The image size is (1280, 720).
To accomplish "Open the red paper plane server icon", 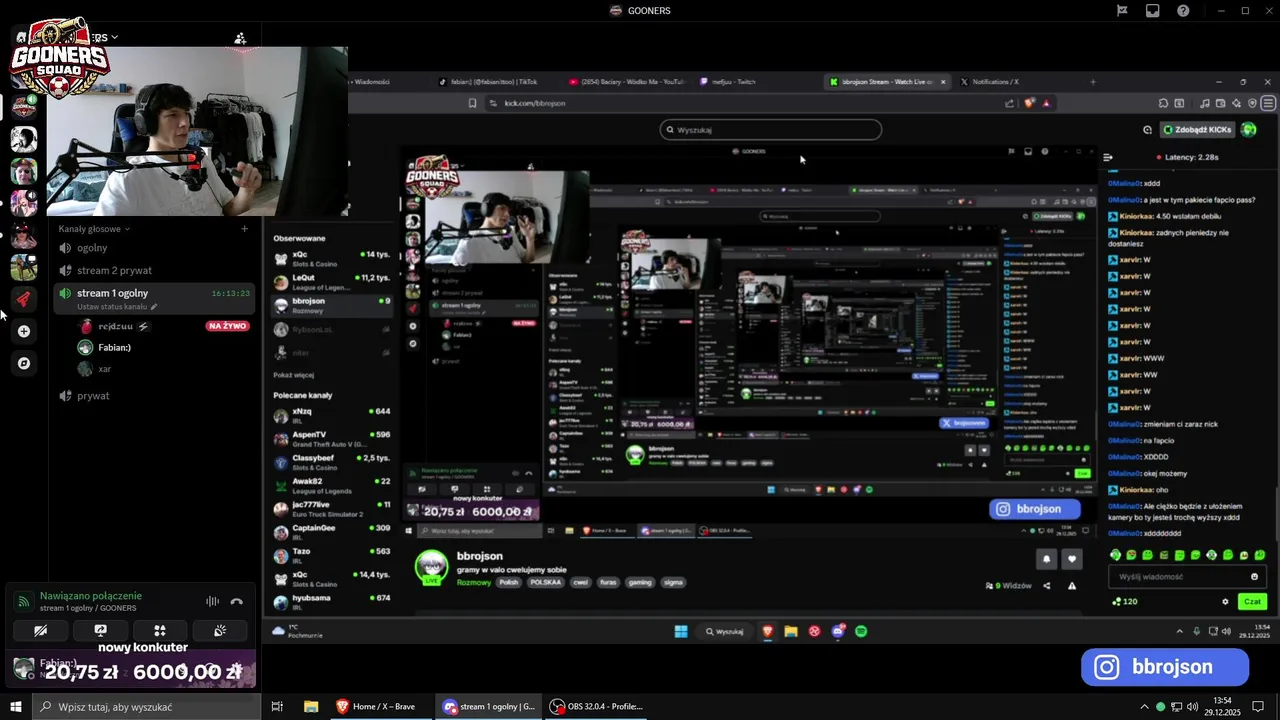I will [x=24, y=299].
